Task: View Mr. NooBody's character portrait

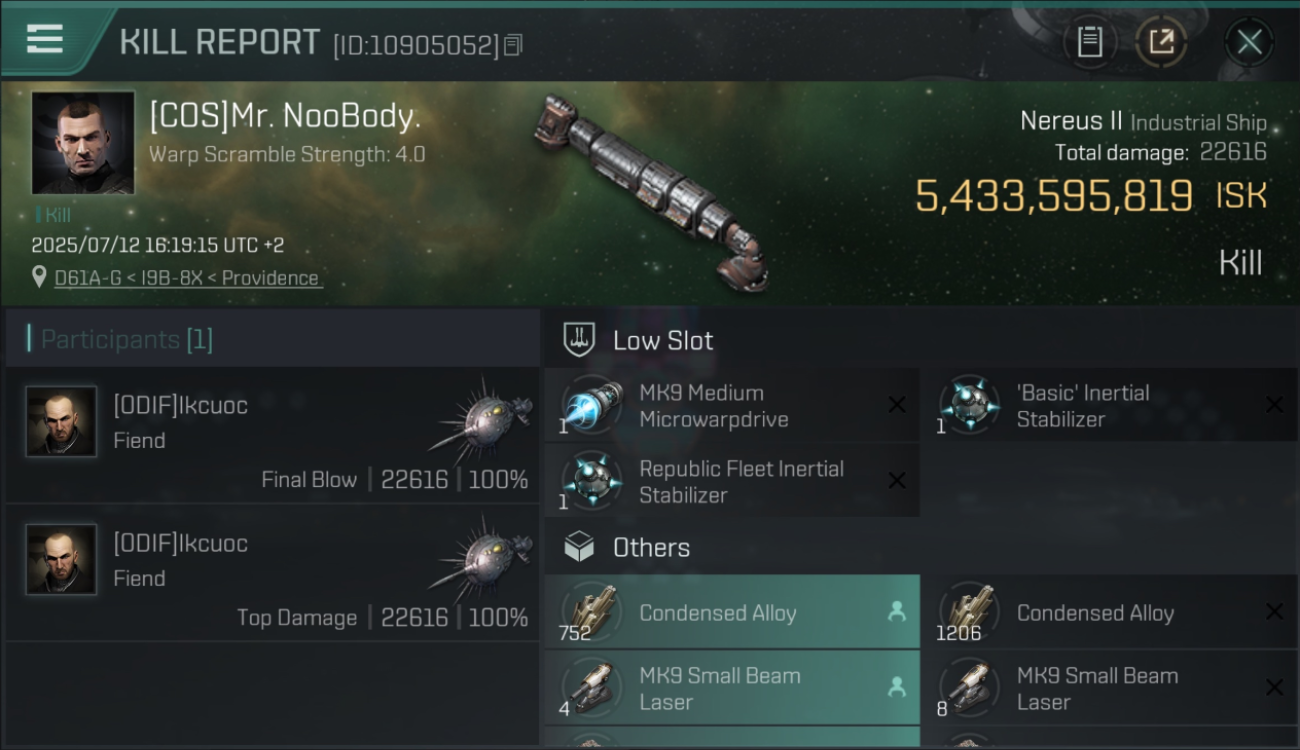Action: 83,143
